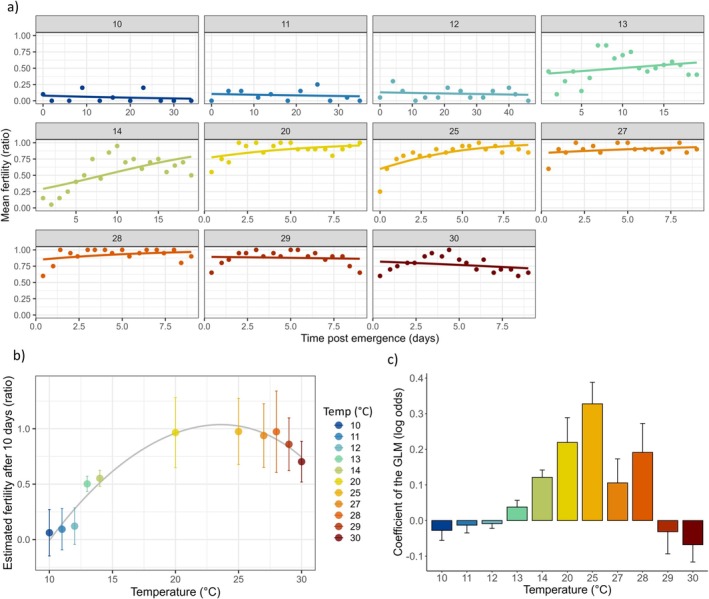Screen dimensions: 709x599
Task: Select the data point at 25 °C in panel b
Action: (x=238, y=432)
